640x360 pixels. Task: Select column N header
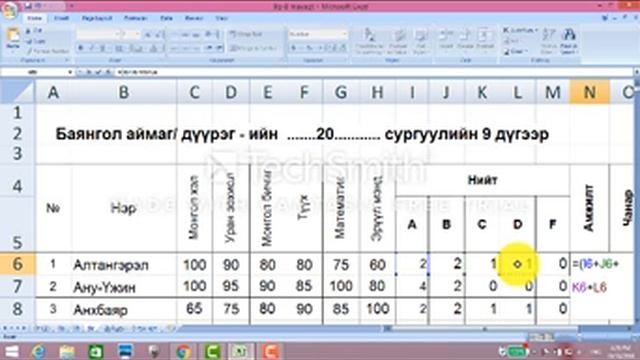tap(589, 92)
